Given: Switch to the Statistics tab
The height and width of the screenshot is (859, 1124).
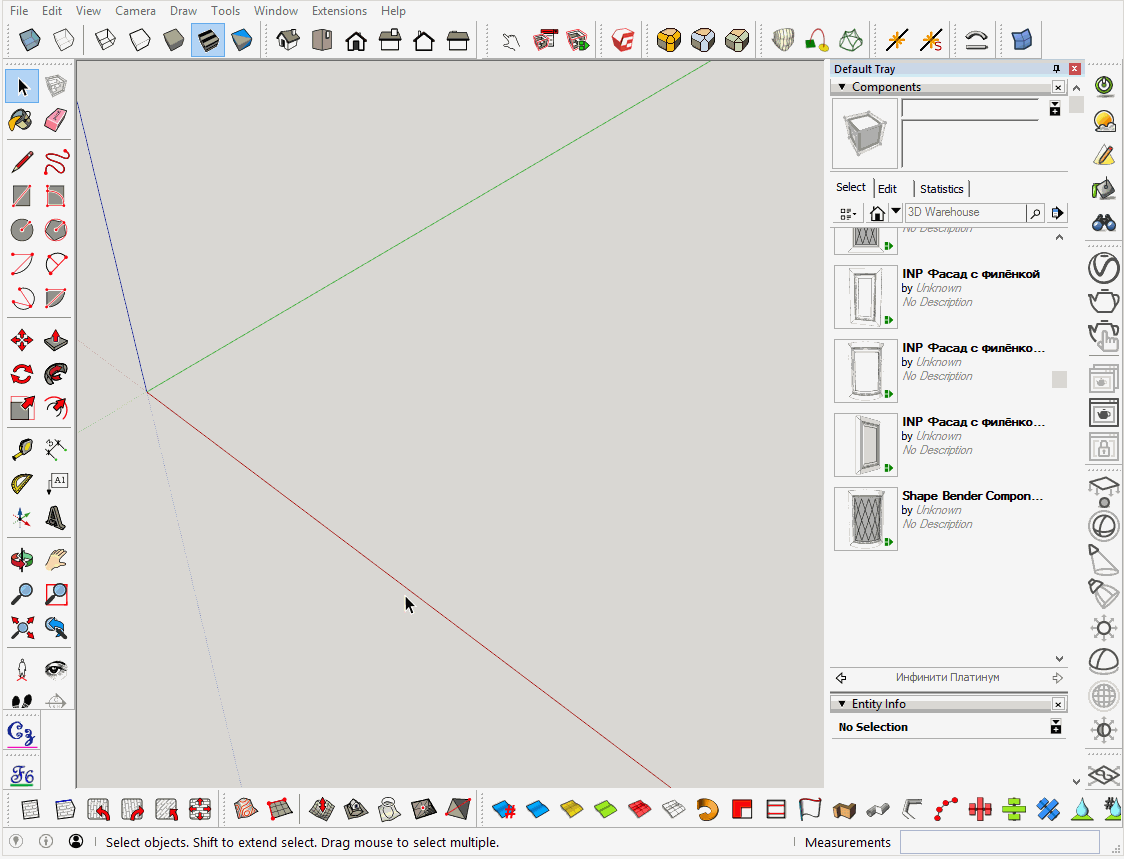Looking at the screenshot, I should click(941, 189).
